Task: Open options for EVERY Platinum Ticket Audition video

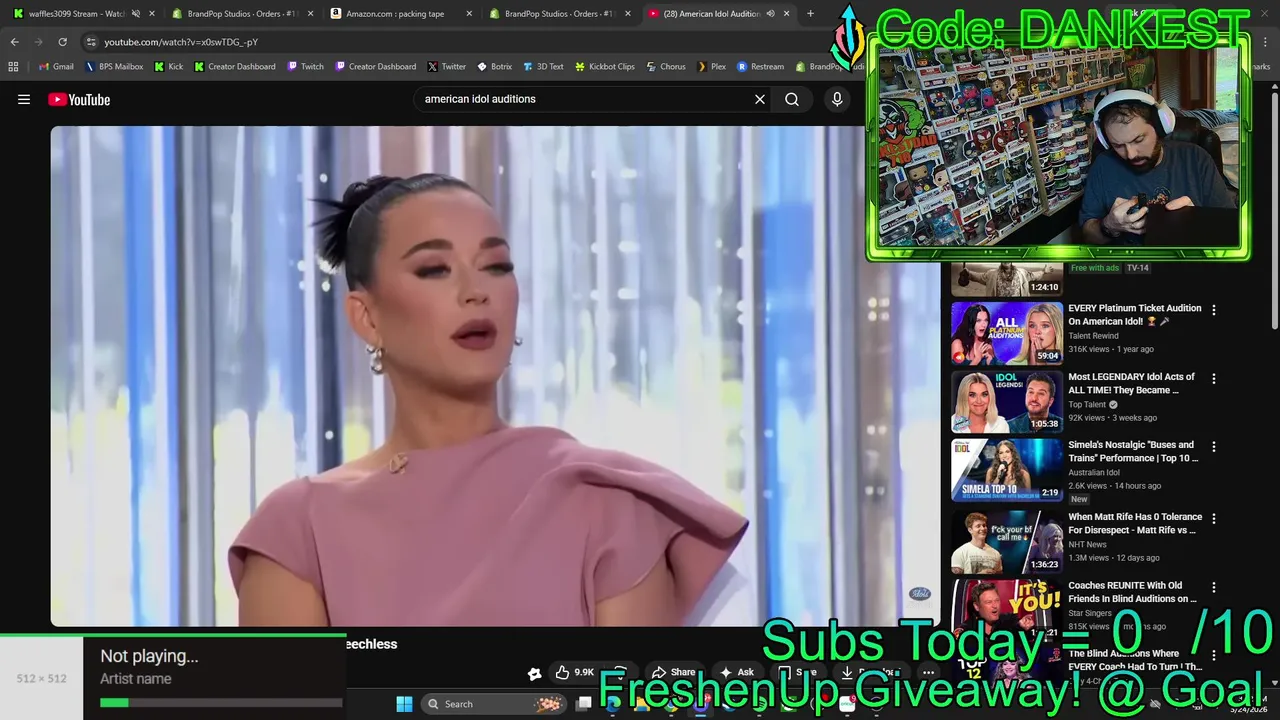Action: pyautogui.click(x=1214, y=310)
